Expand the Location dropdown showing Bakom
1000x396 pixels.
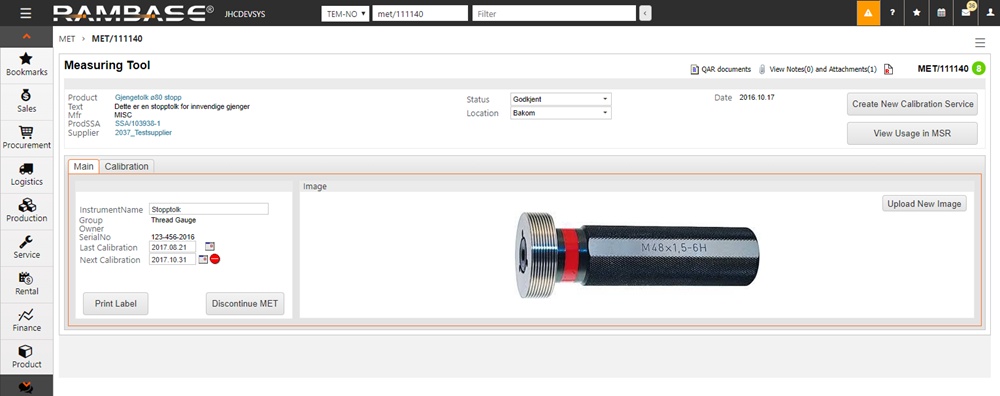(x=561, y=113)
